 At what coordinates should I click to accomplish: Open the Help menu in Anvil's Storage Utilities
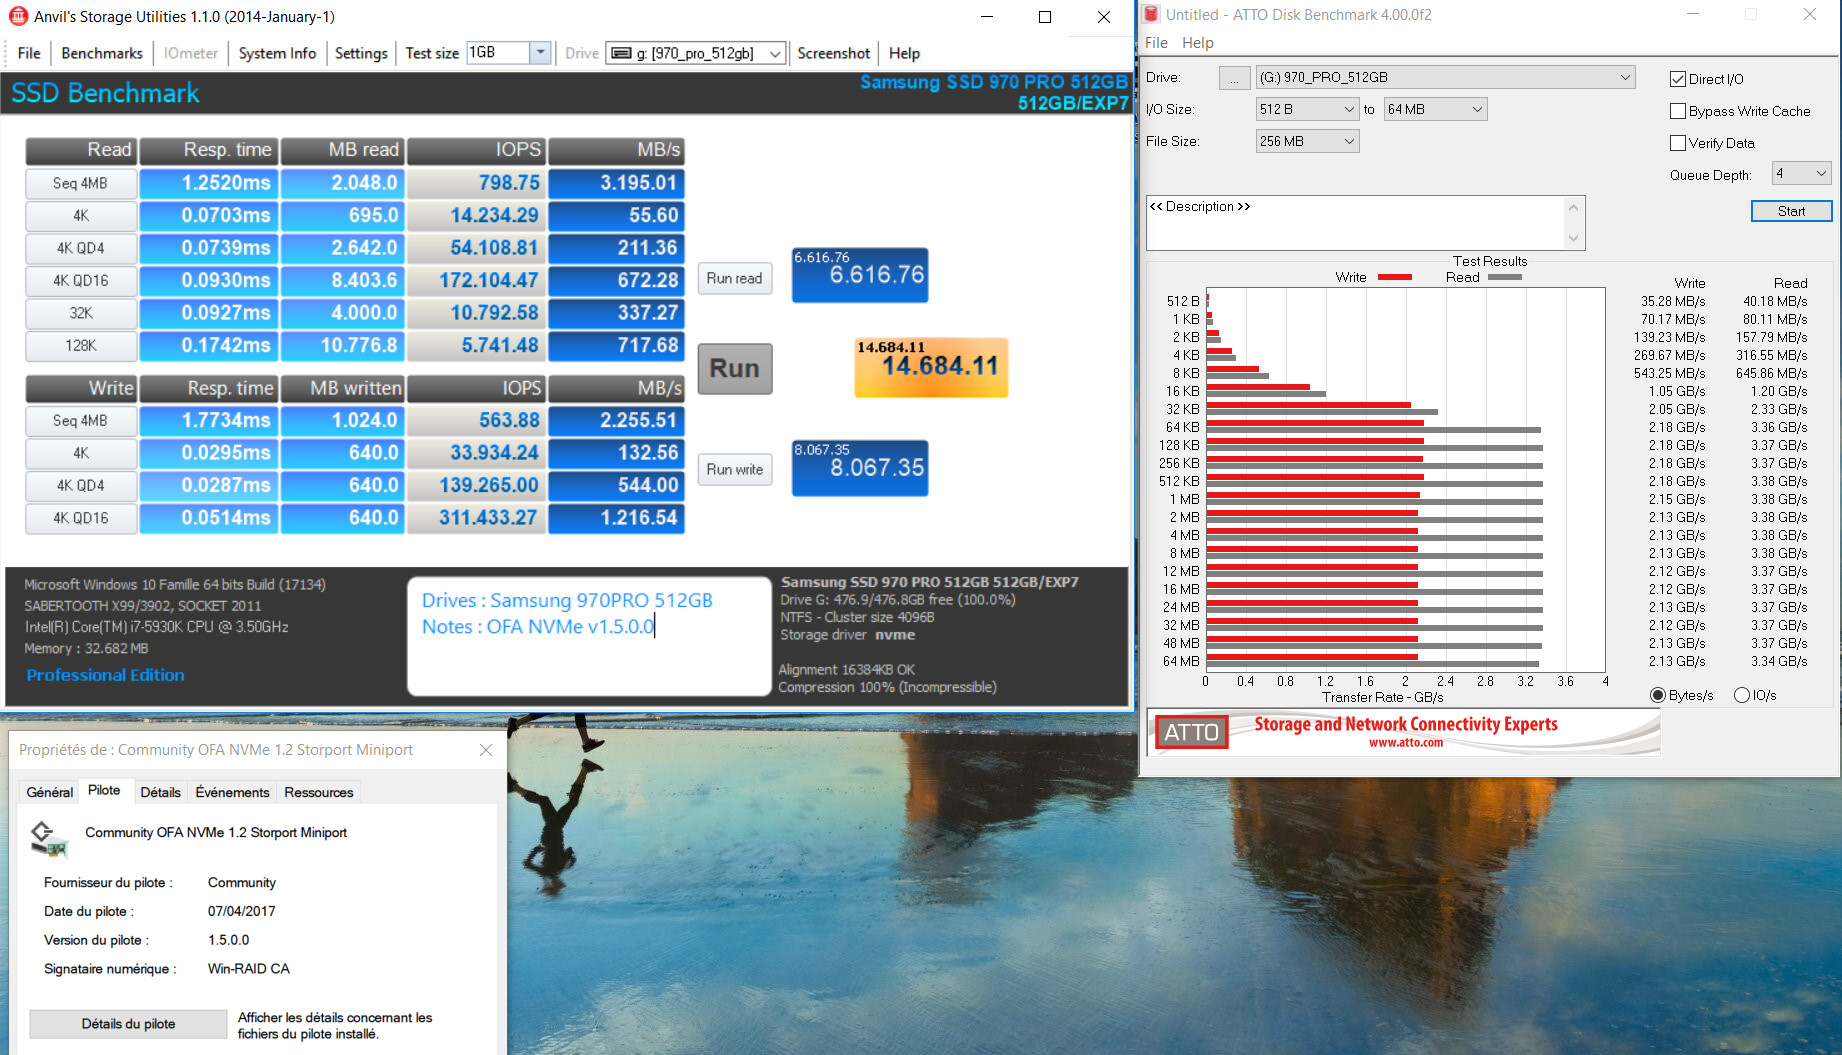pyautogui.click(x=904, y=53)
